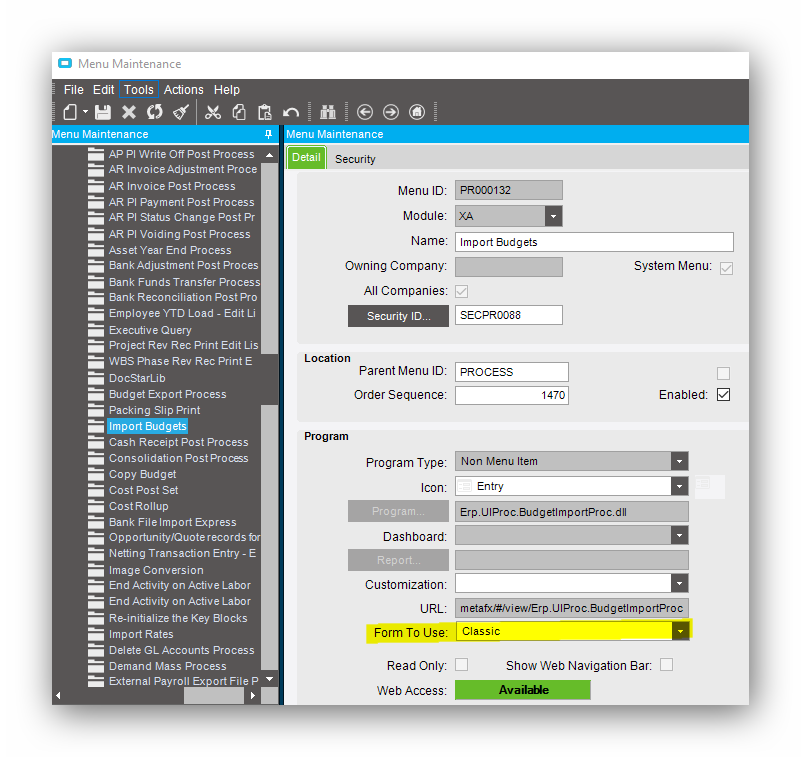Click the Menu Maintenance window title icon

tap(65, 63)
